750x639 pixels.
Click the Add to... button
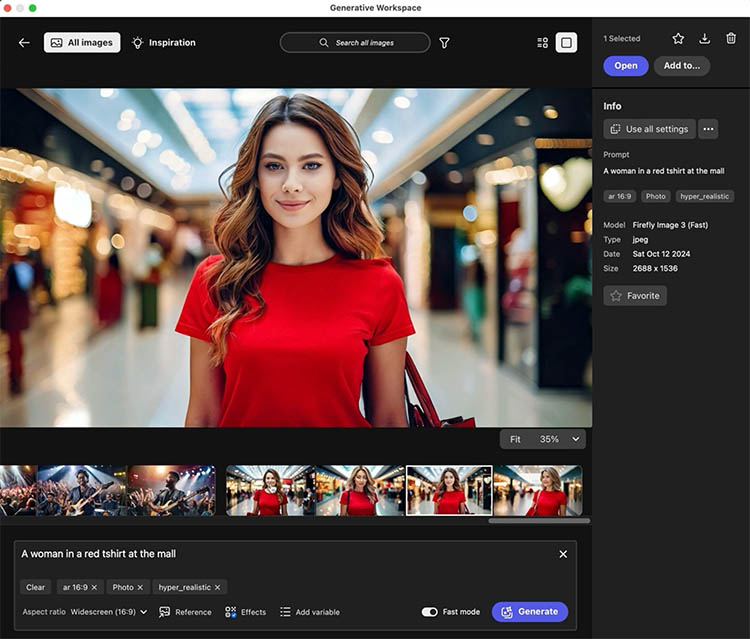682,66
